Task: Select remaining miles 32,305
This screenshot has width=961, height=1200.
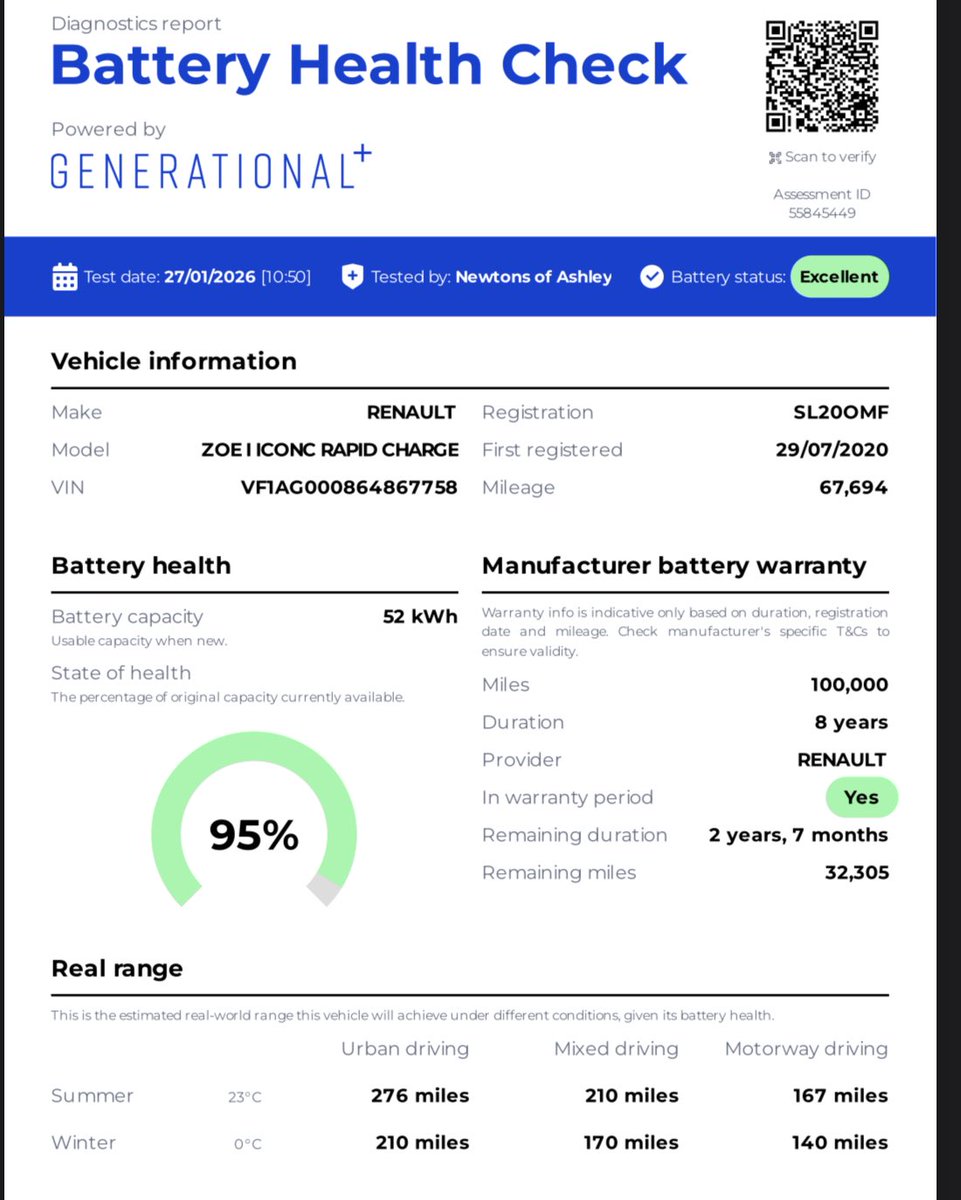Action: point(856,873)
